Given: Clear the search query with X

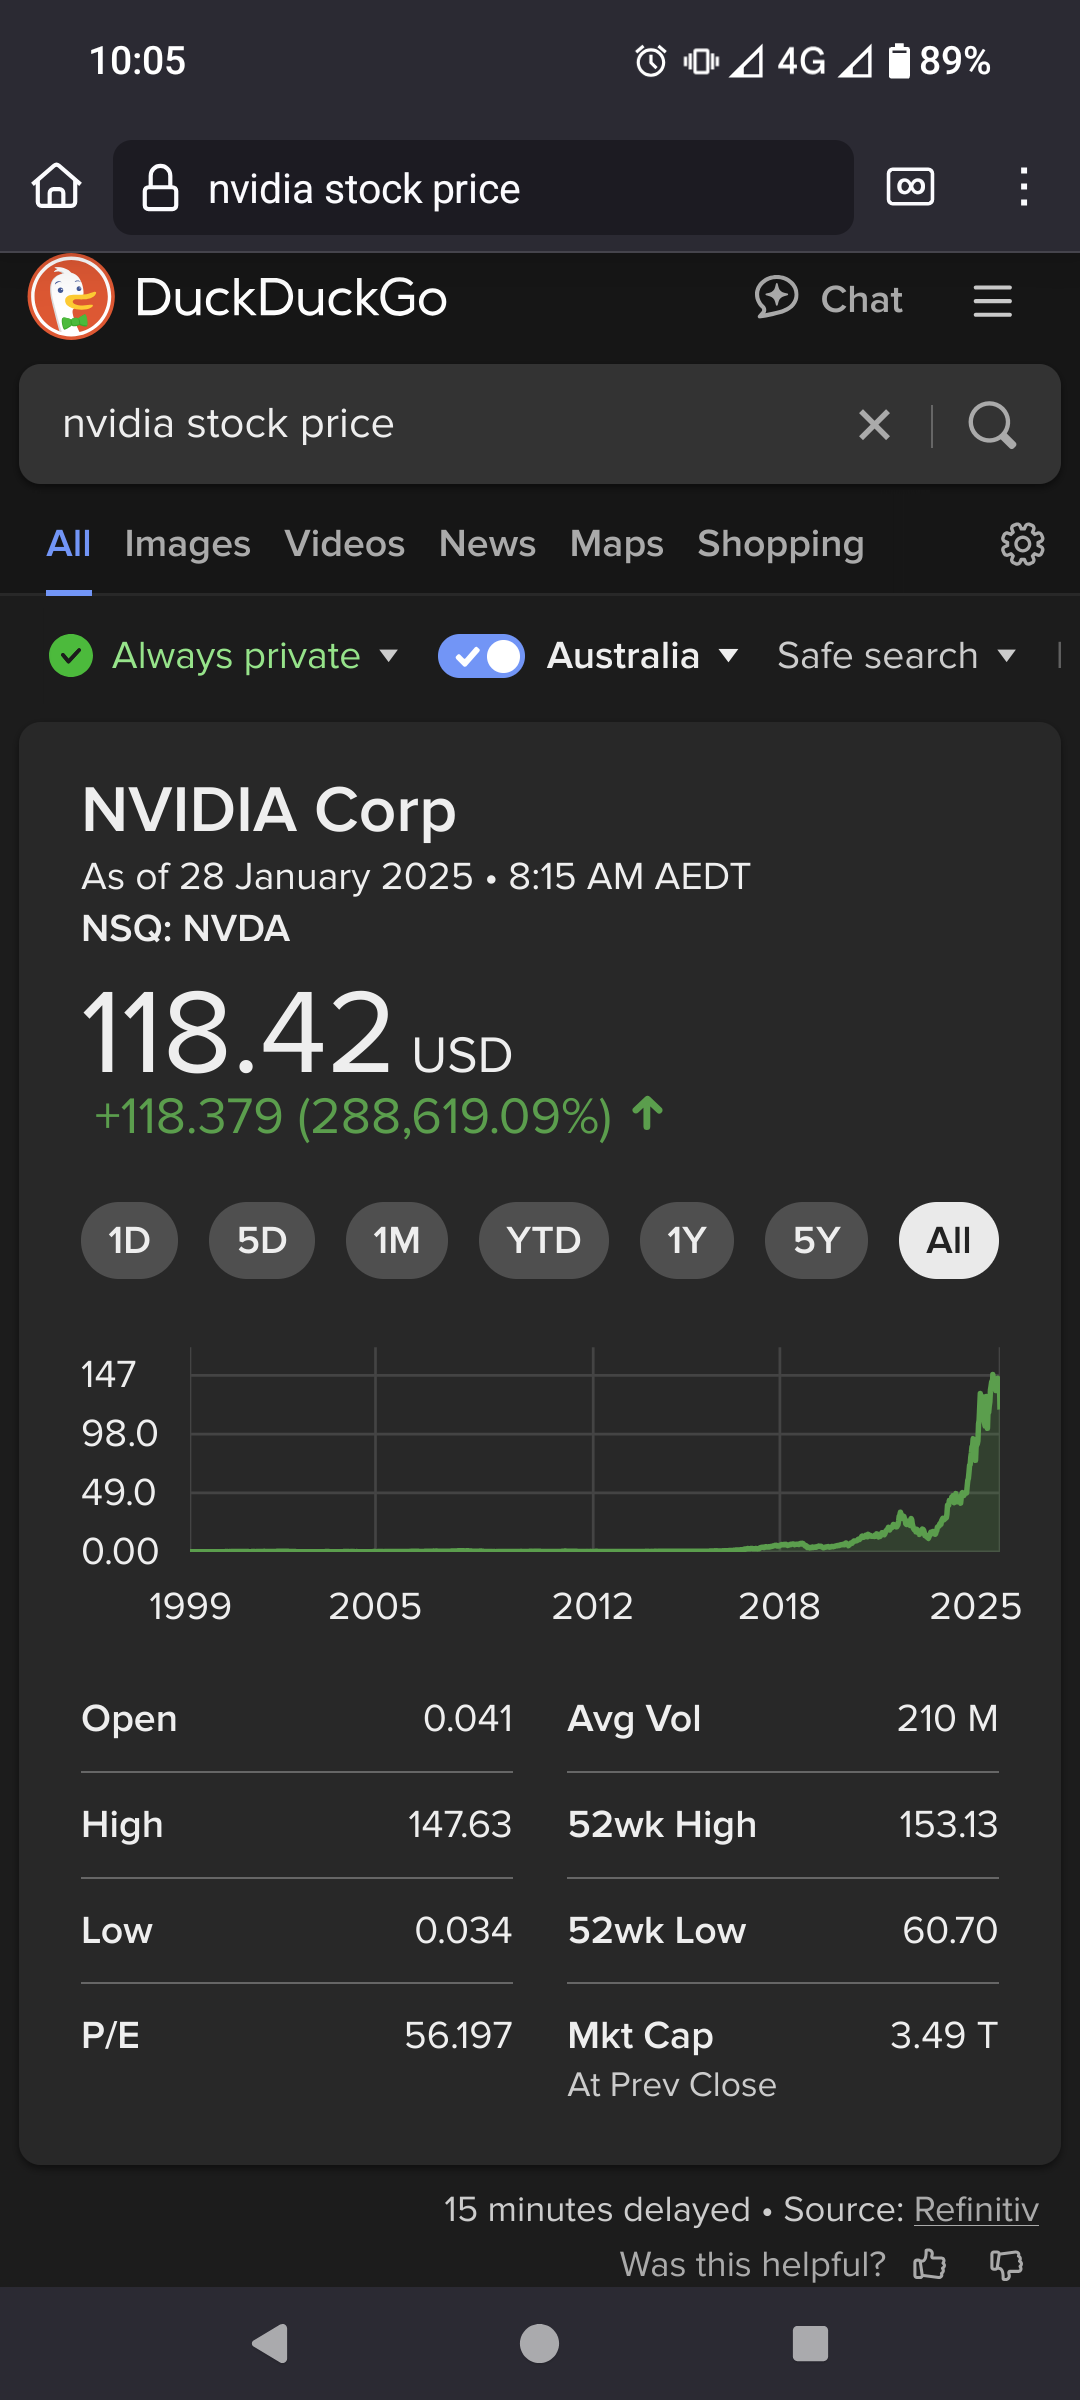Looking at the screenshot, I should pyautogui.click(x=874, y=425).
